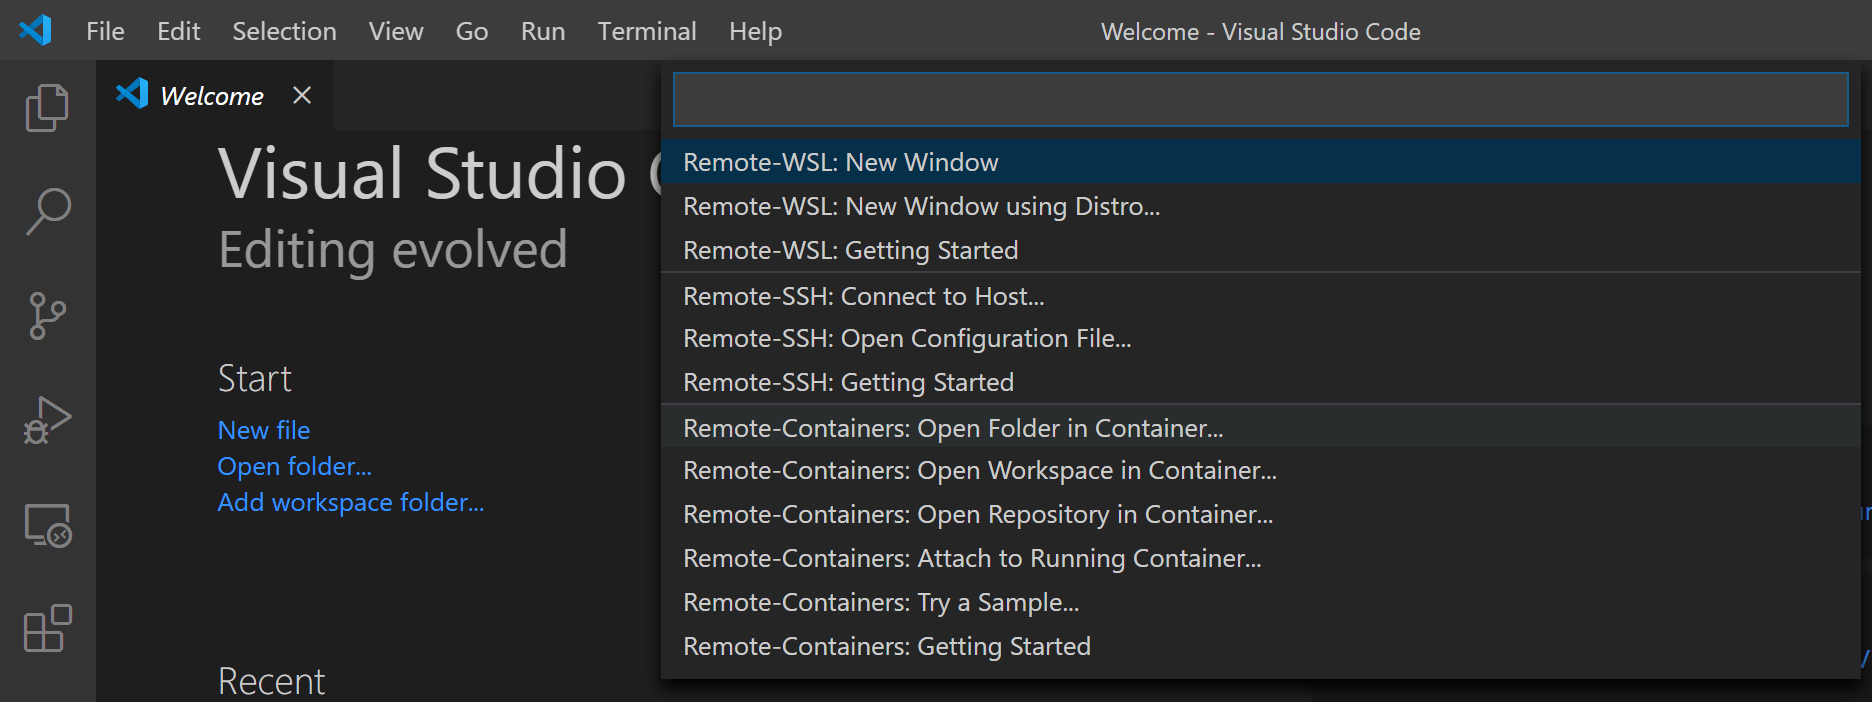Image resolution: width=1872 pixels, height=702 pixels.
Task: Close the Welcome tab
Action: click(302, 95)
